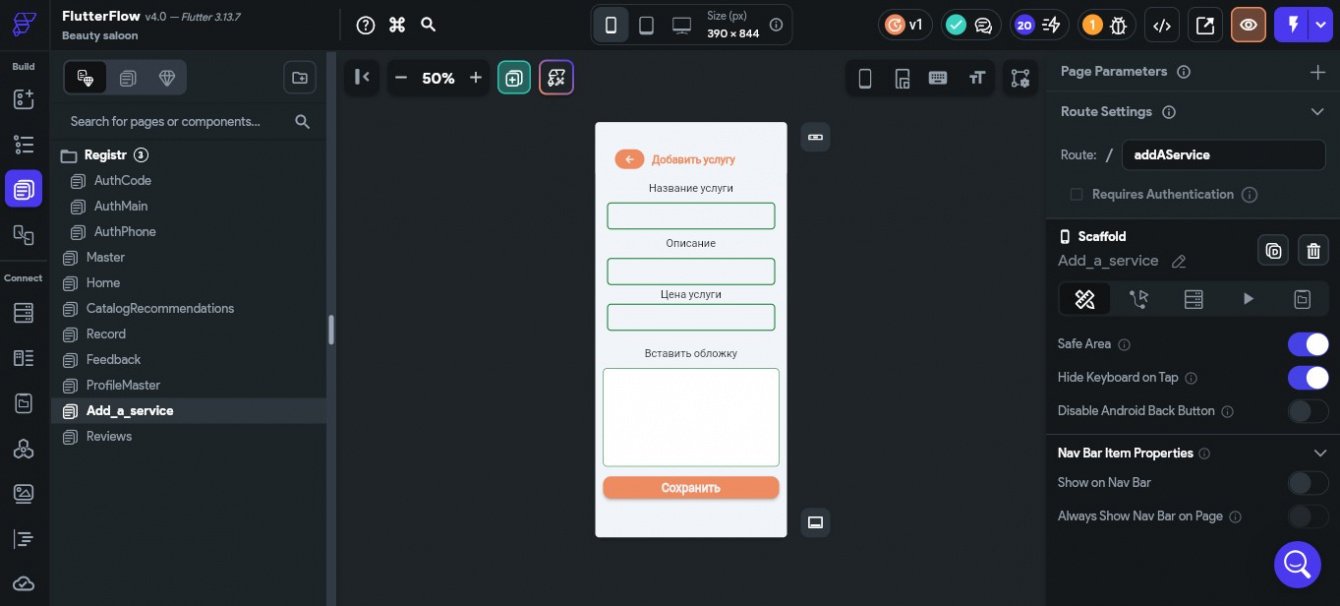Click the AI generate canvas button

[x=556, y=78]
